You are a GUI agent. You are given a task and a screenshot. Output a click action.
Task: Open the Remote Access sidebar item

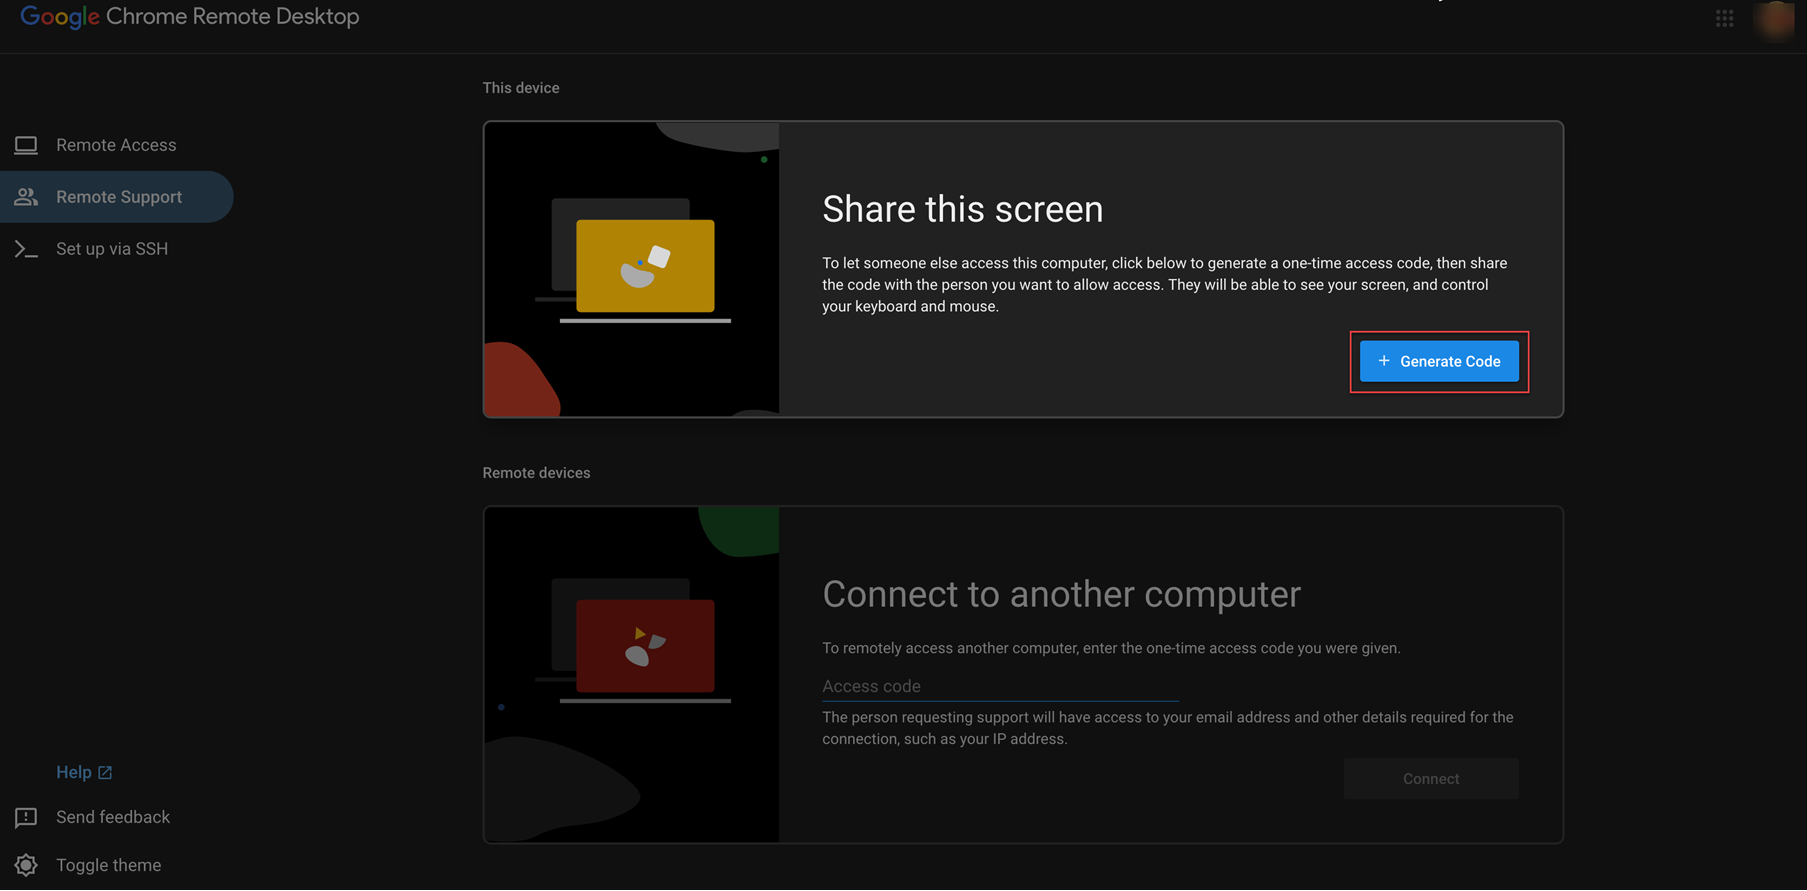click(116, 145)
